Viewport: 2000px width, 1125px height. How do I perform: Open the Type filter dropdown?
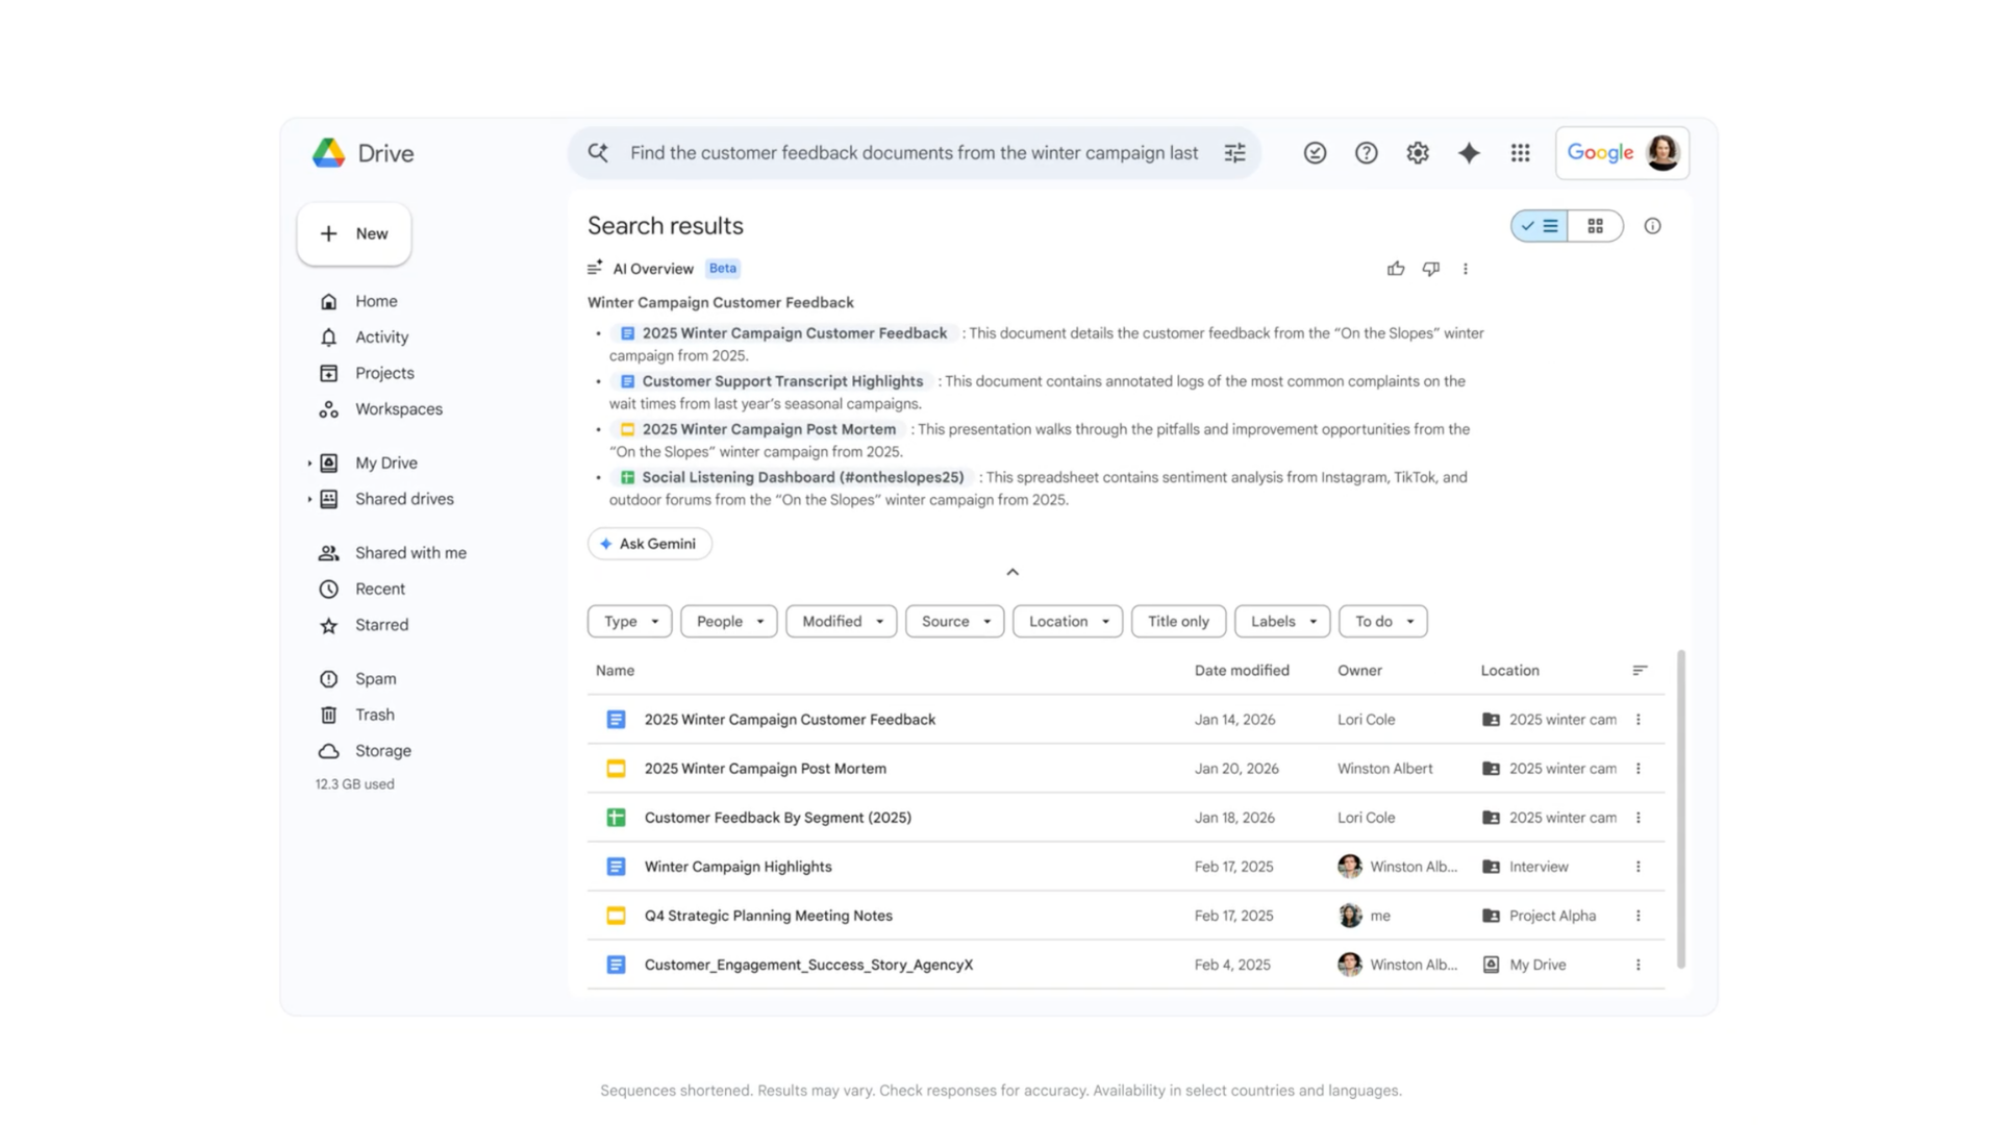coord(629,621)
